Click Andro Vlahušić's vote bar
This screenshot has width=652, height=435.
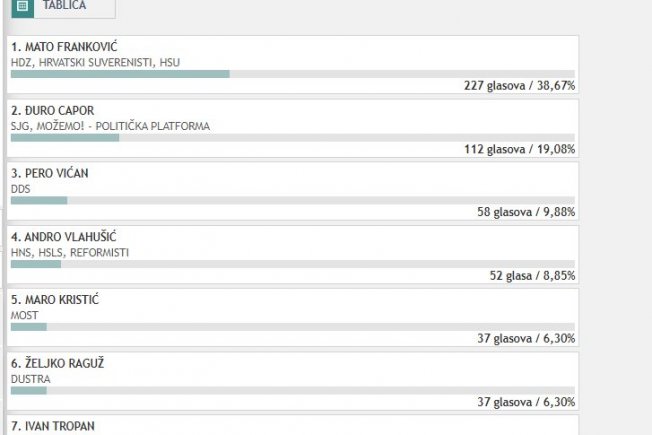293,264
